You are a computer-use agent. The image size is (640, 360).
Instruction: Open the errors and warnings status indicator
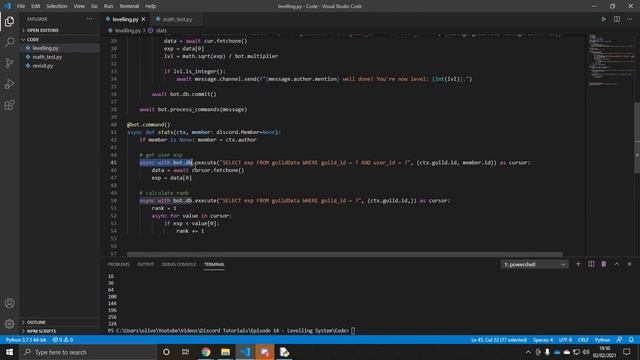tap(62, 340)
